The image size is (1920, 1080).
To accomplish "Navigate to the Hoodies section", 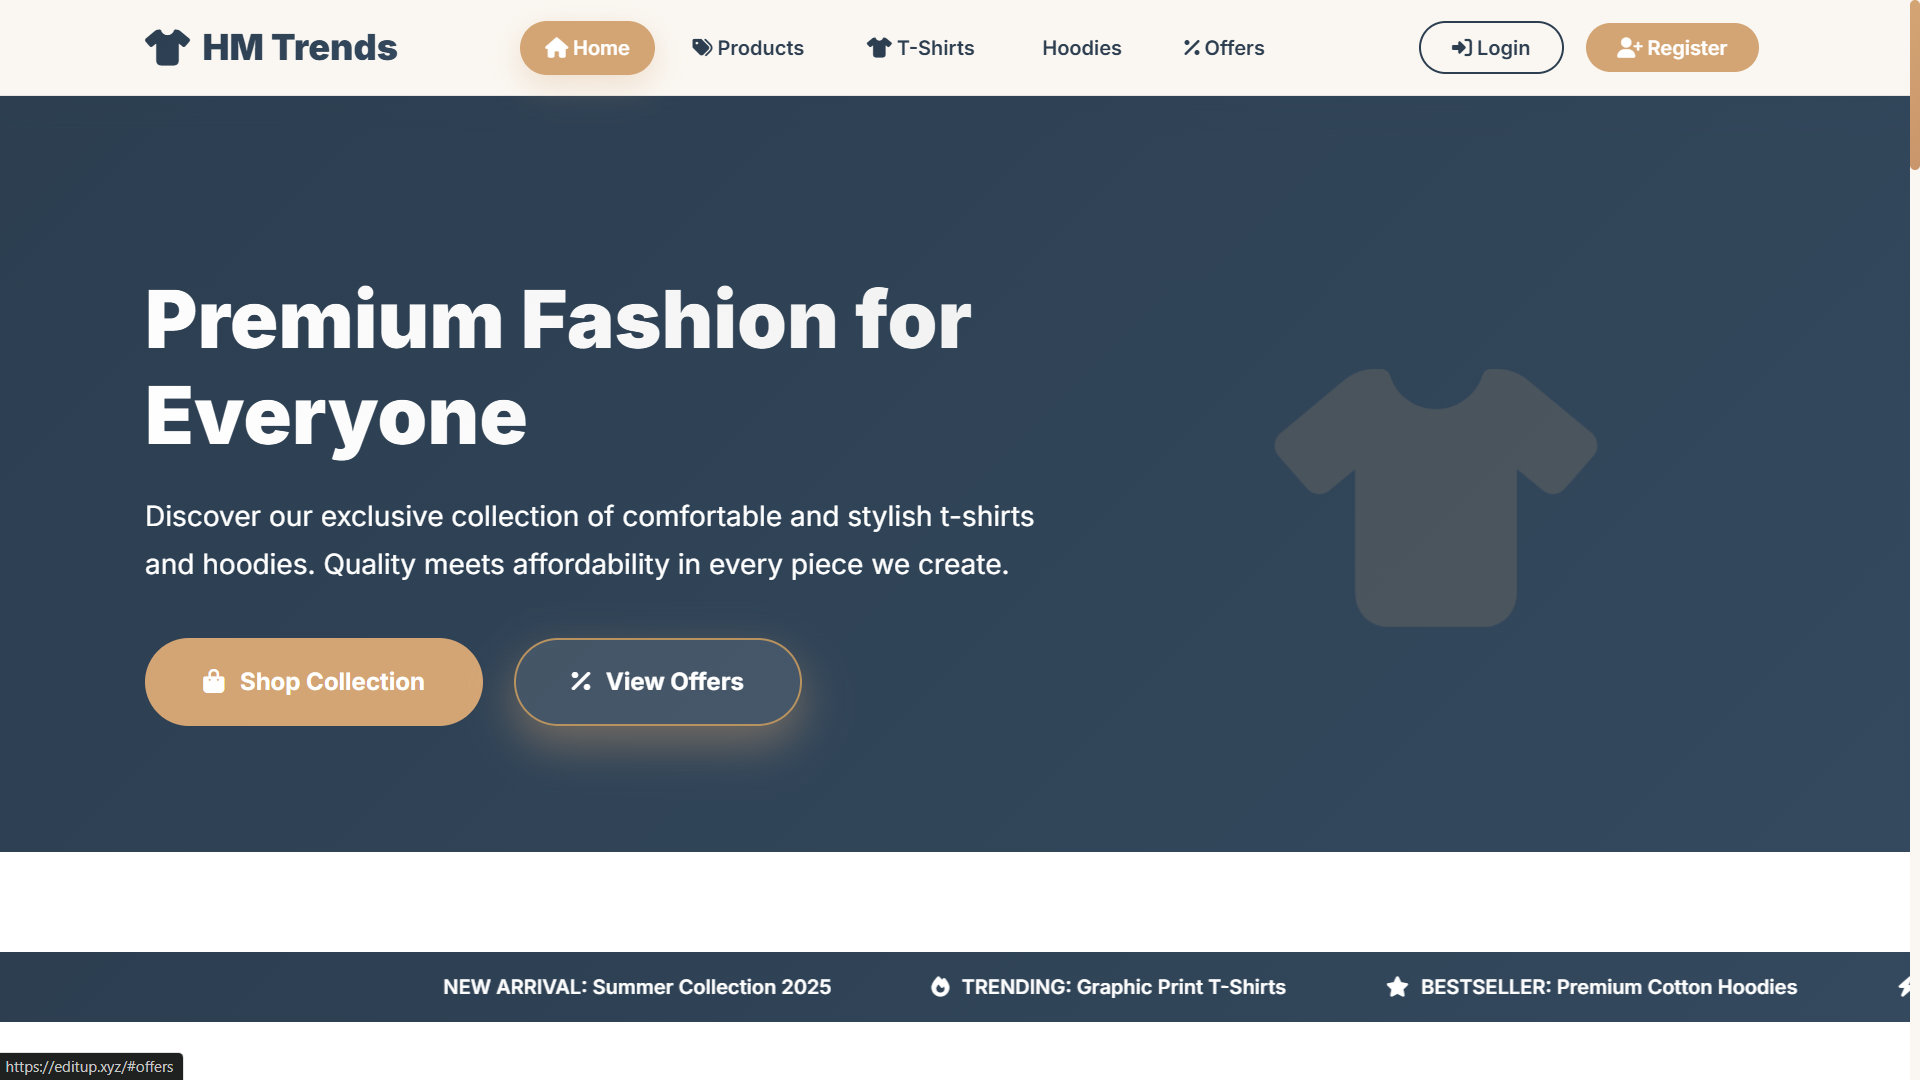I will [x=1081, y=47].
